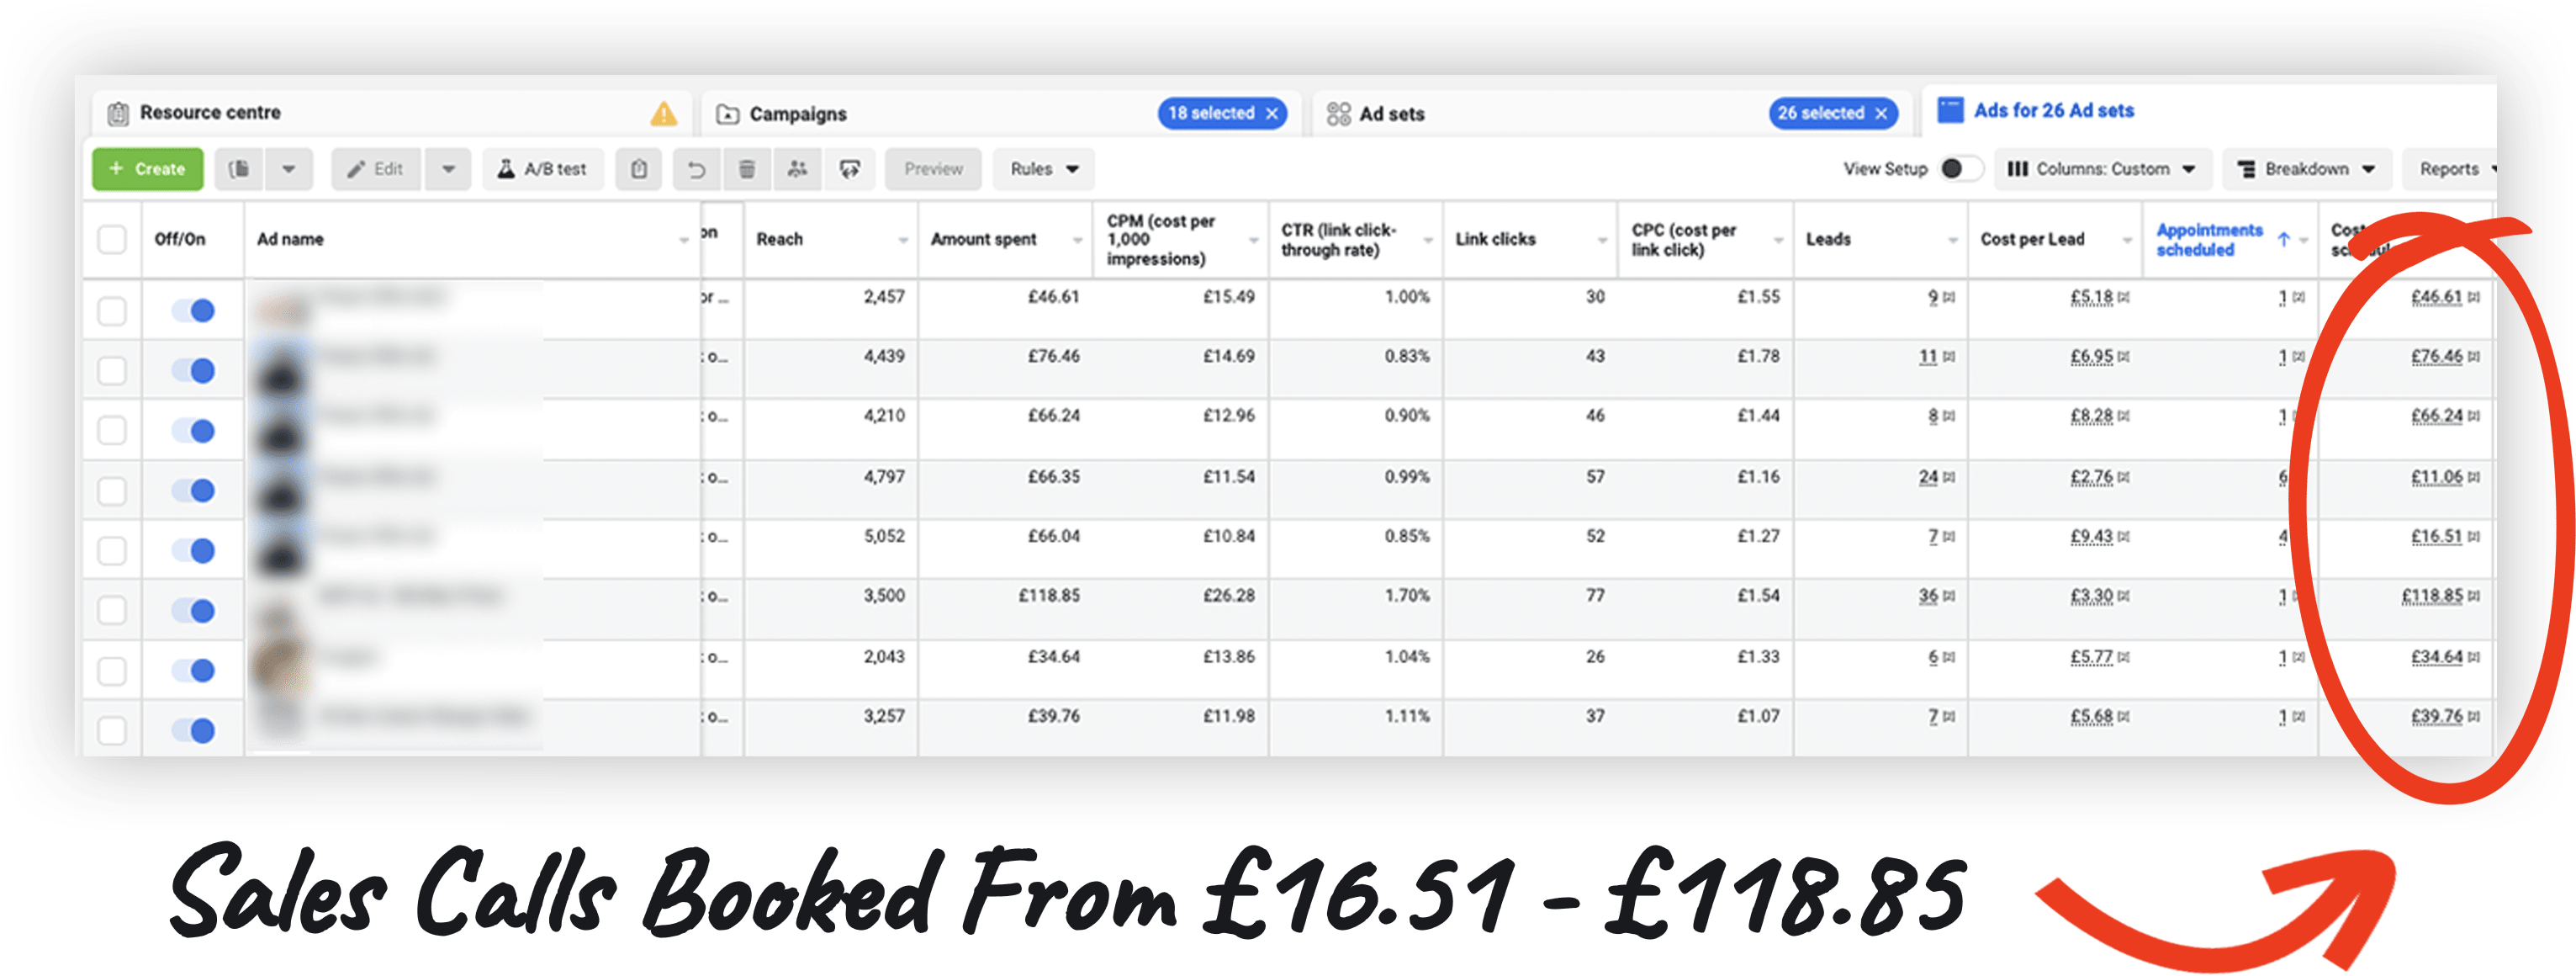Clear the 18 selected campaigns filter
This screenshot has width=2576, height=976.
tap(1272, 114)
